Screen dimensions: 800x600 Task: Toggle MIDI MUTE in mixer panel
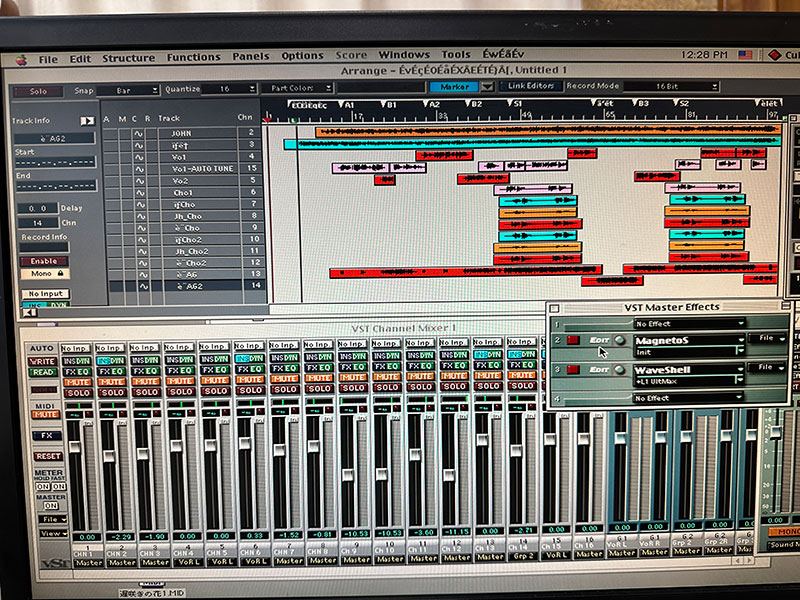point(45,415)
